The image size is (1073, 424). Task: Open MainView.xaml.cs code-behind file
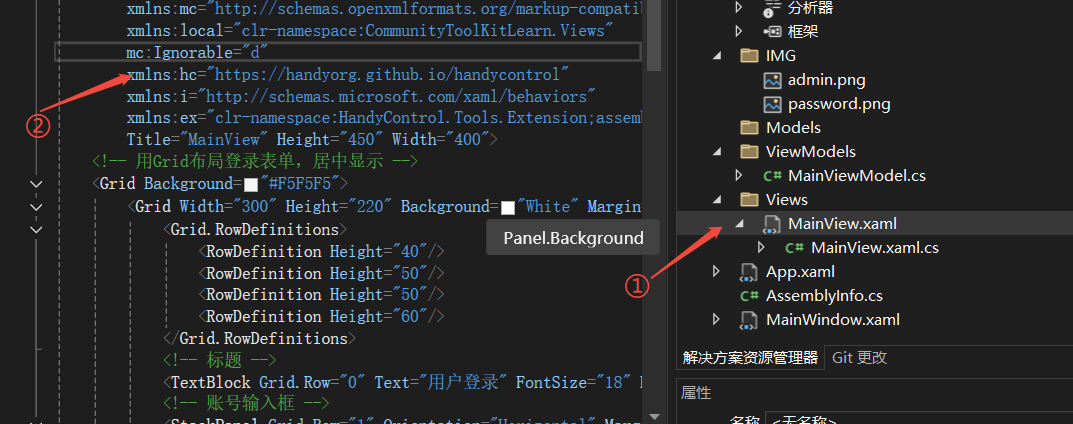pyautogui.click(x=875, y=248)
